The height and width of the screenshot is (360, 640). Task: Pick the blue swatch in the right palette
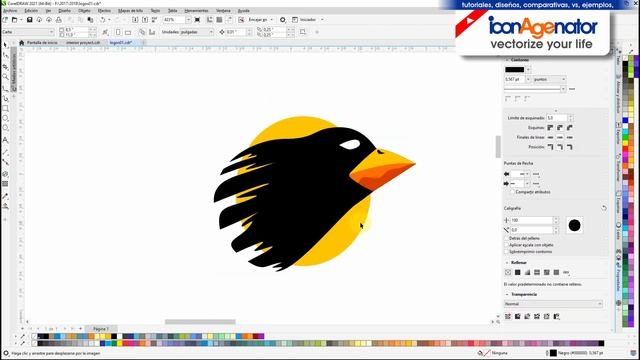[x=625, y=120]
